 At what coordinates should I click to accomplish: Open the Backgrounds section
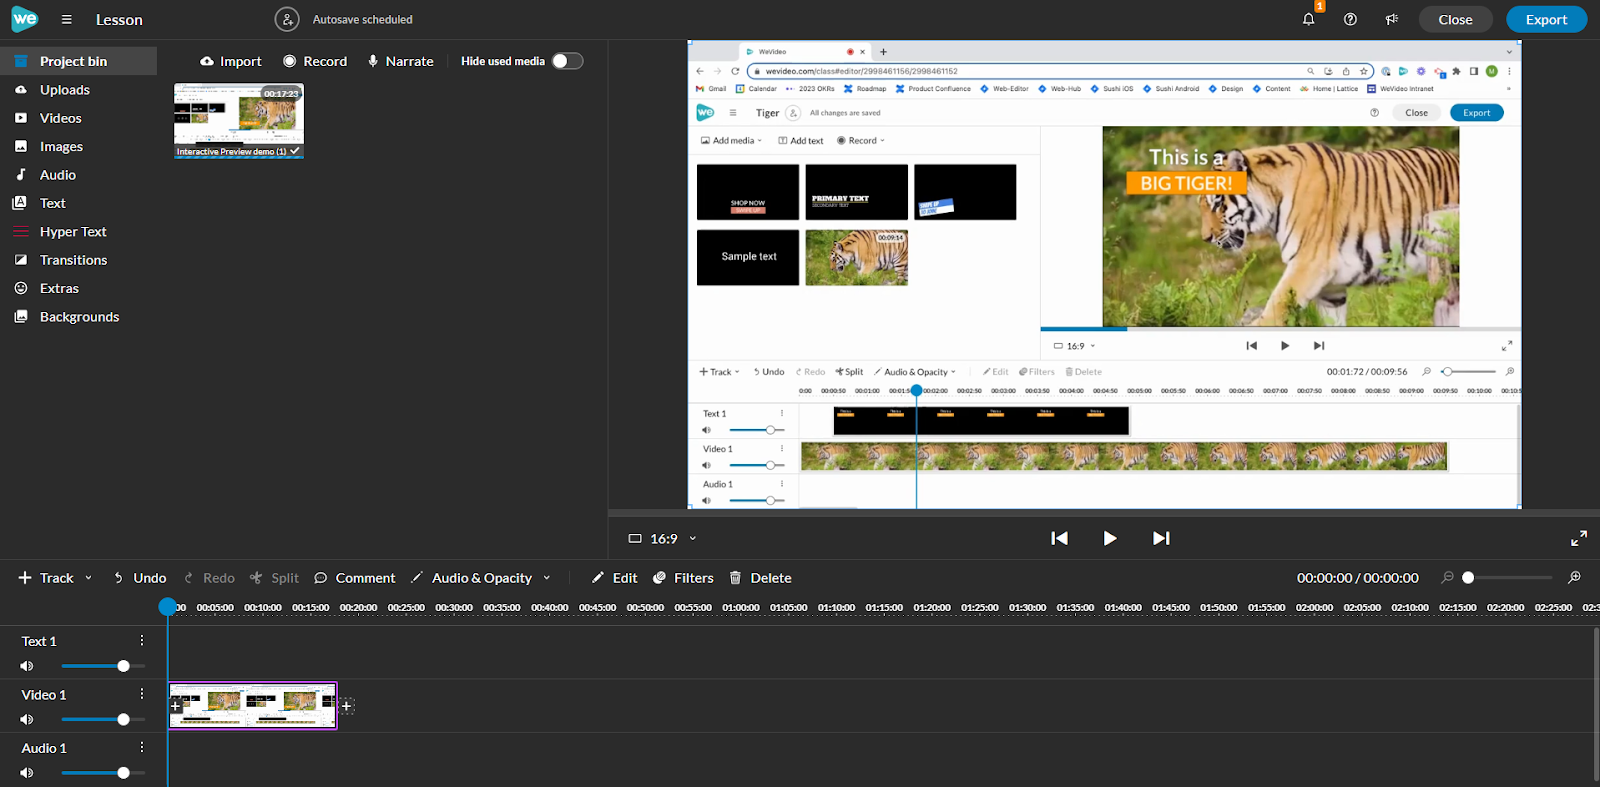79,317
